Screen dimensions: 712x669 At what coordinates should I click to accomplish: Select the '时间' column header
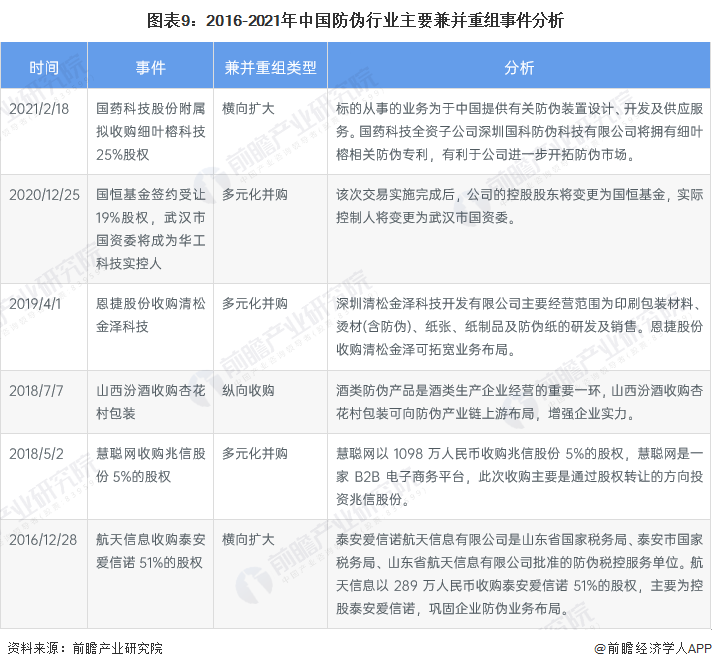coord(44,68)
